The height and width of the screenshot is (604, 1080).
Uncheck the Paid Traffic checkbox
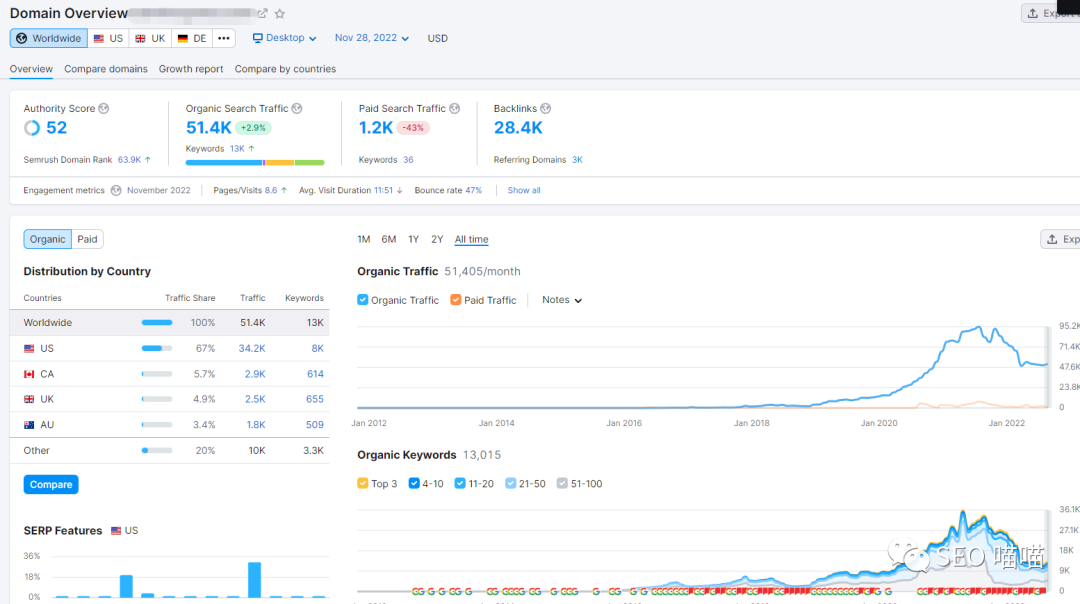tap(455, 300)
